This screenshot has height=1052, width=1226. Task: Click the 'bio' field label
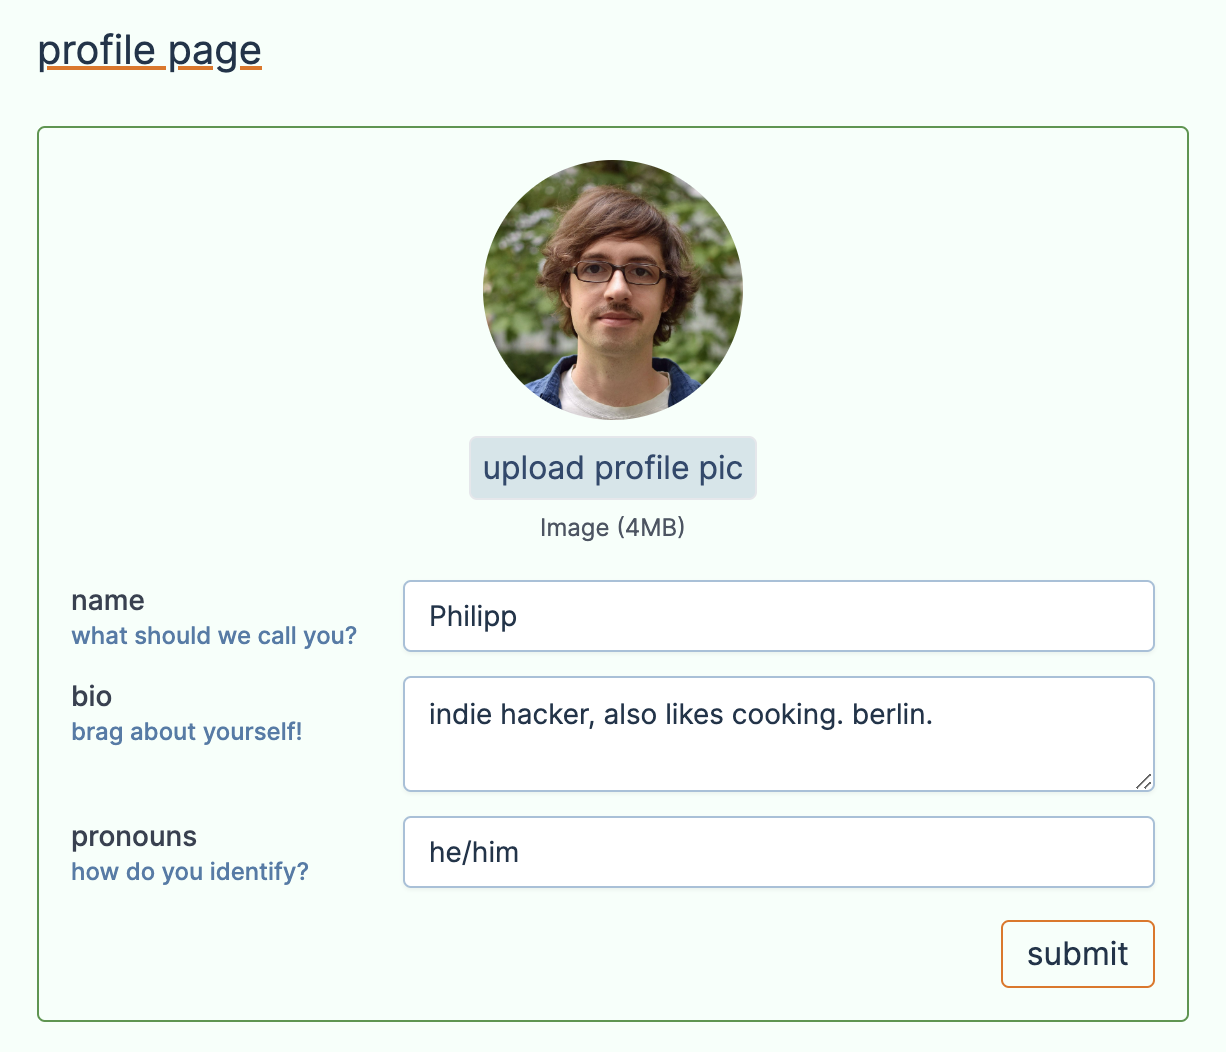point(92,696)
